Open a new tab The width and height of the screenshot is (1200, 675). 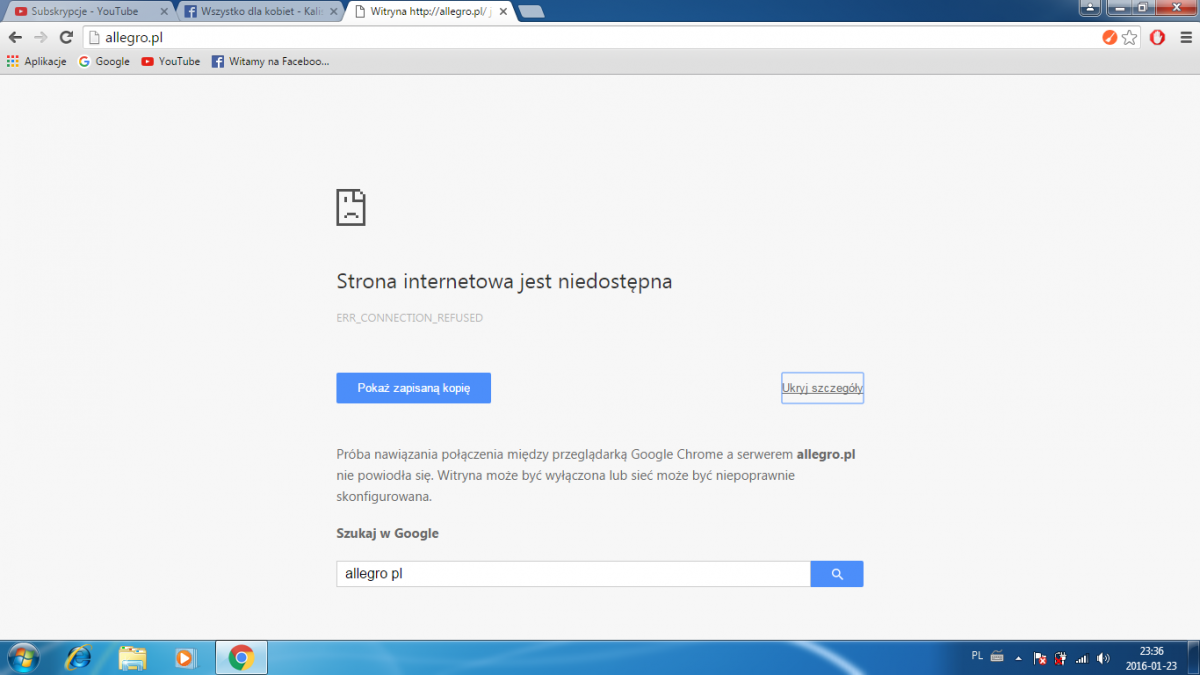[531, 12]
